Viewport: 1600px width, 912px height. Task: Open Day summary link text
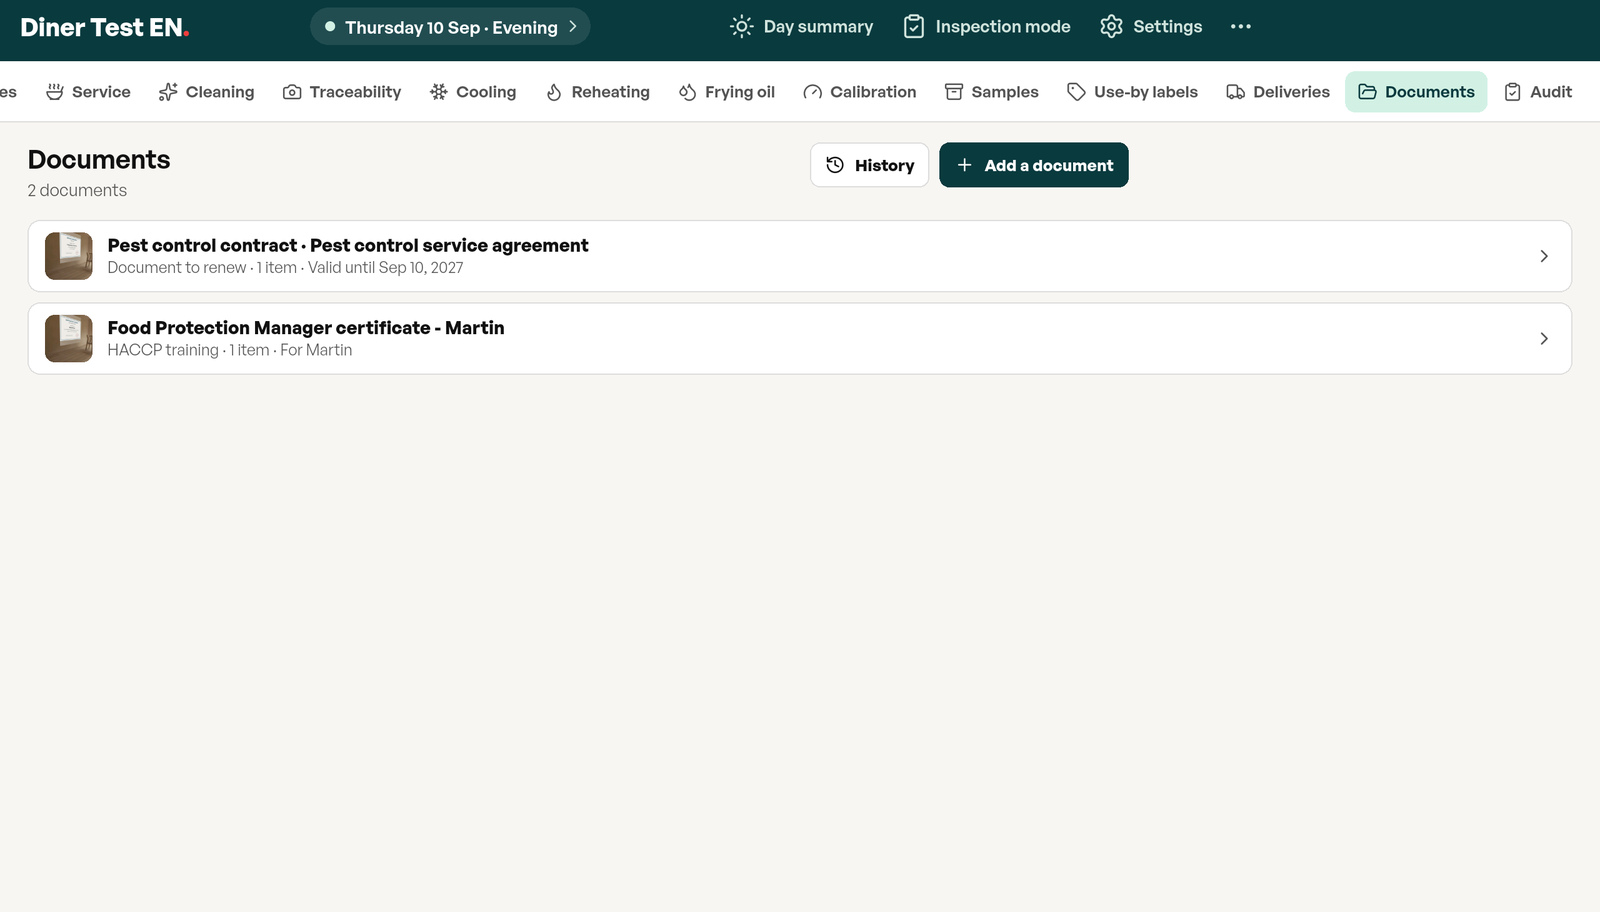818,27
